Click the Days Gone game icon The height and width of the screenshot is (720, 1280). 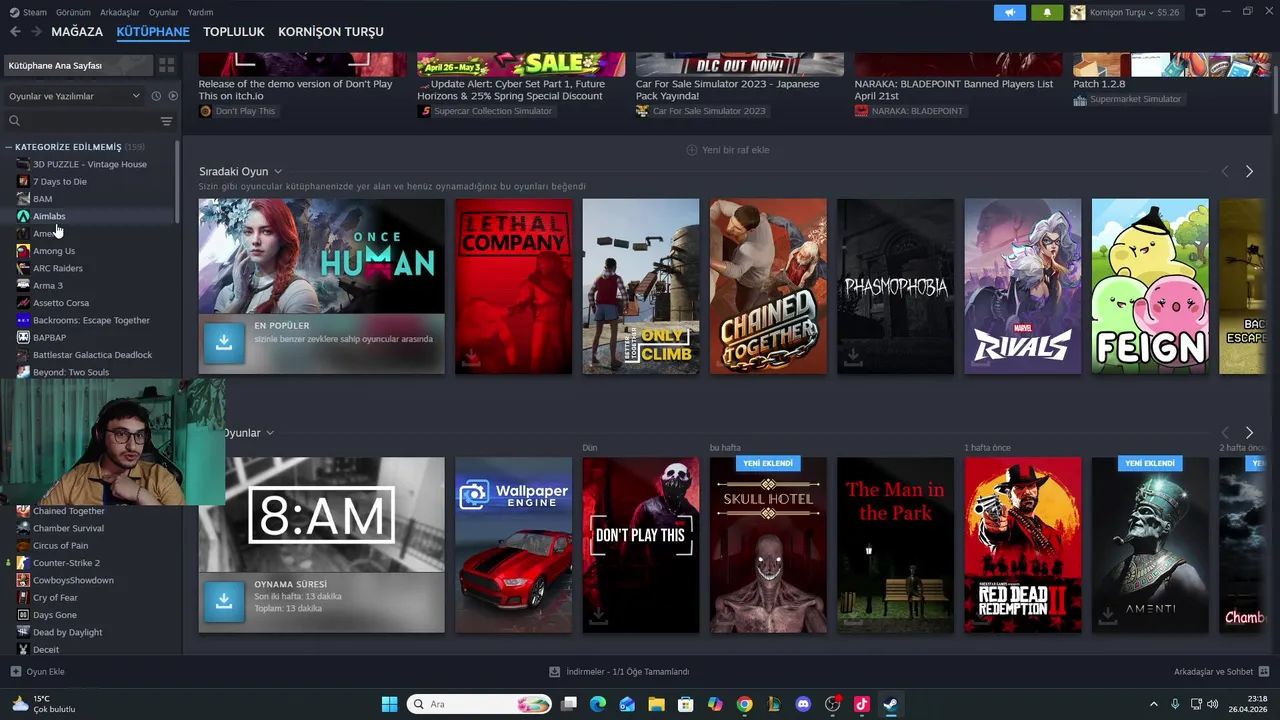pyautogui.click(x=23, y=615)
